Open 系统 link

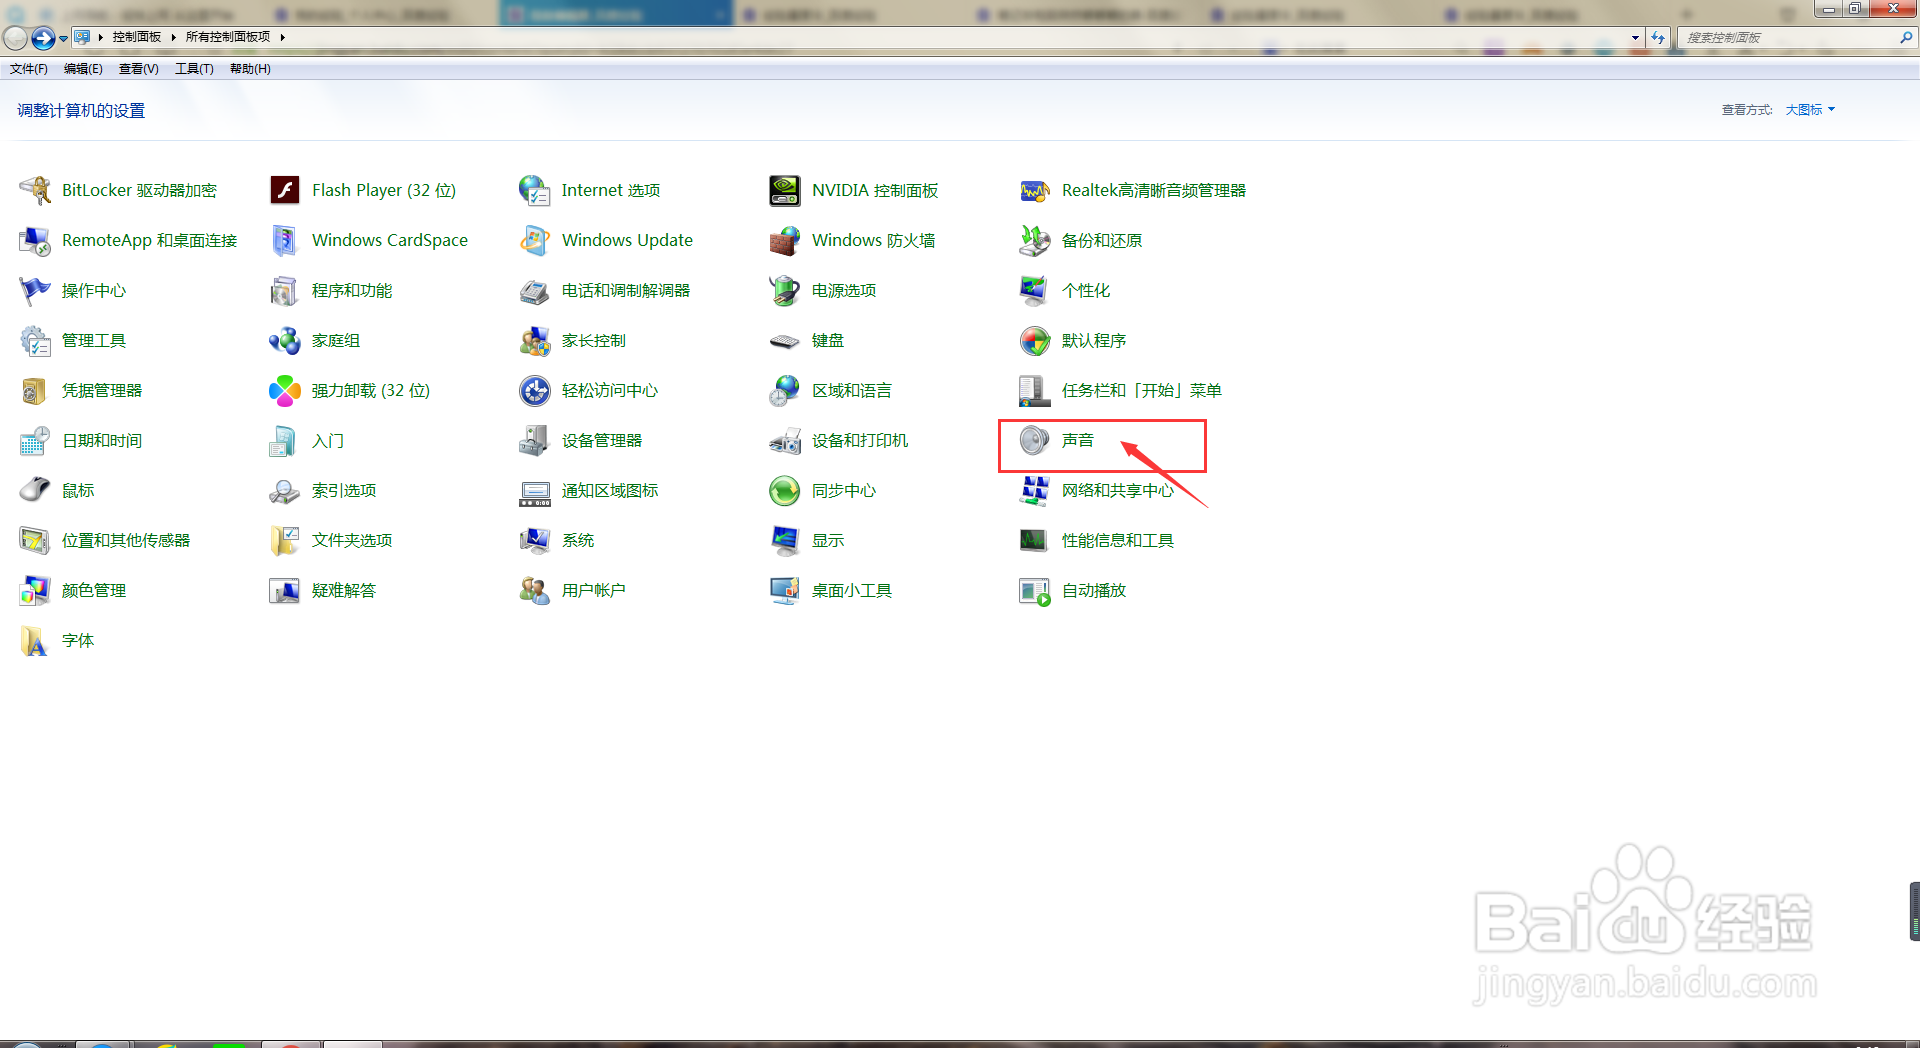(578, 540)
